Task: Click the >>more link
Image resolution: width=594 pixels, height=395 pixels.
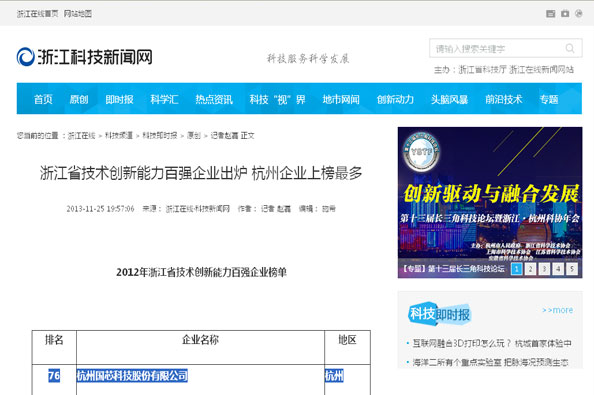Action: 557,310
